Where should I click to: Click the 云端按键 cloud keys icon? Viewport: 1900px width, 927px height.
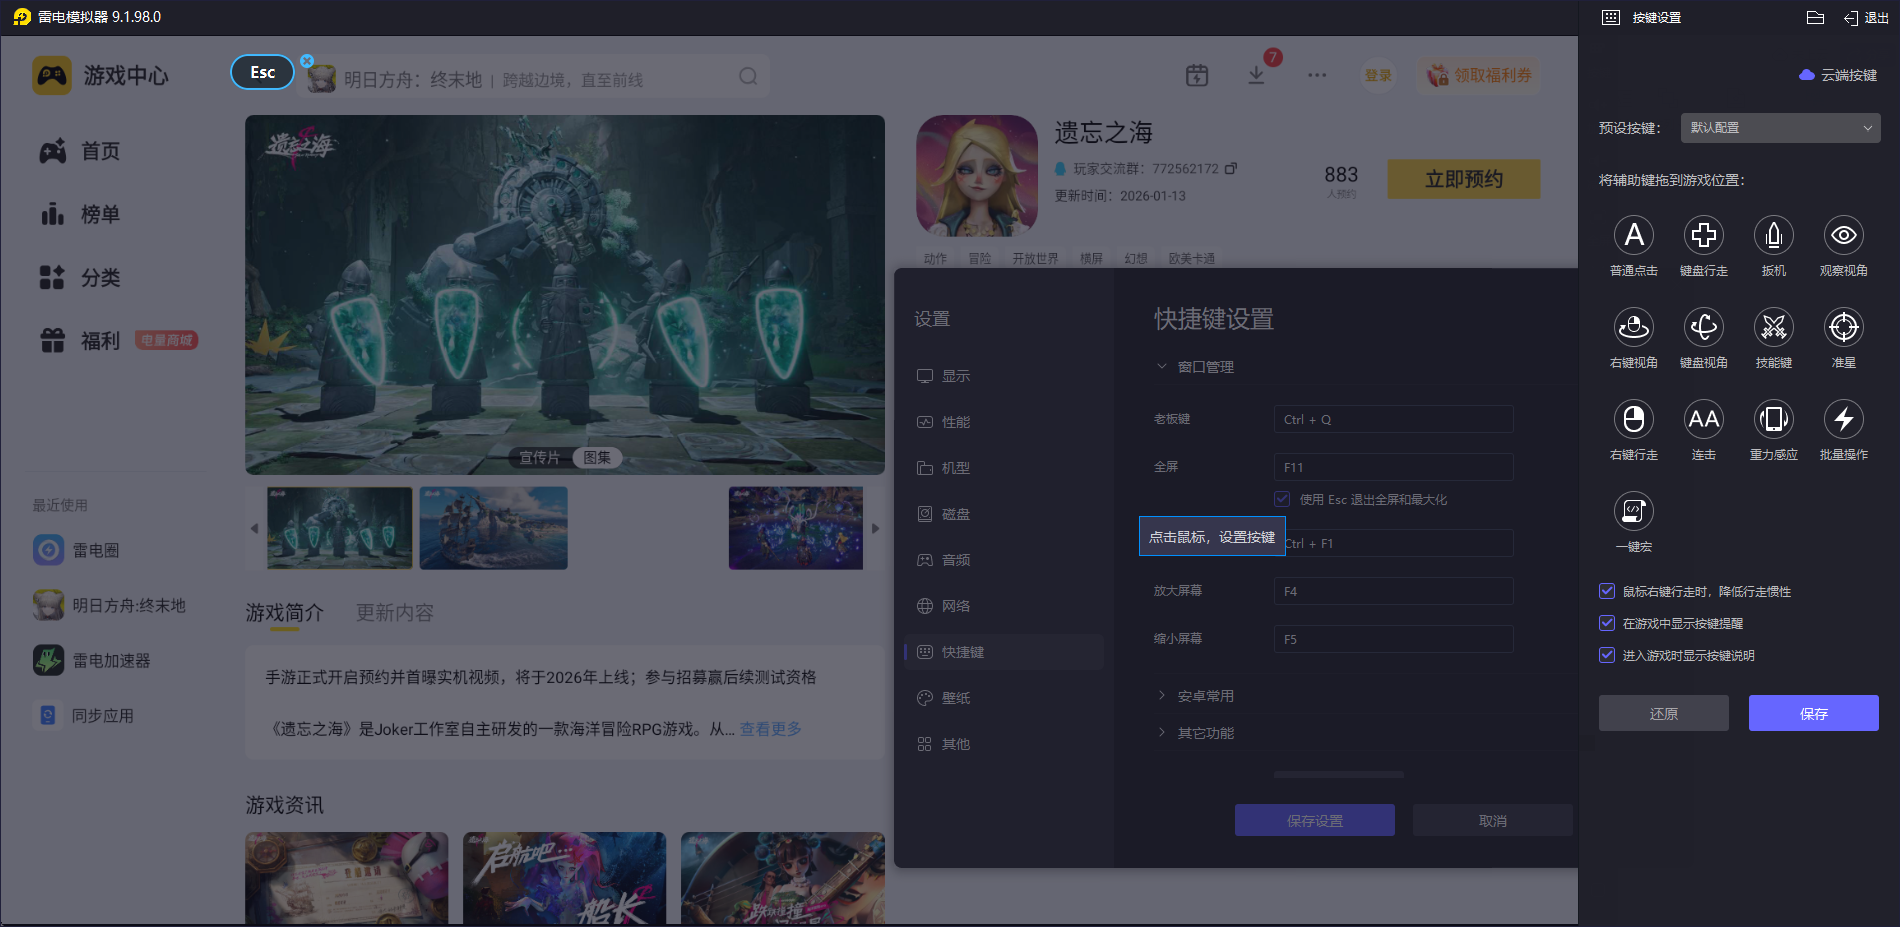pos(1806,75)
